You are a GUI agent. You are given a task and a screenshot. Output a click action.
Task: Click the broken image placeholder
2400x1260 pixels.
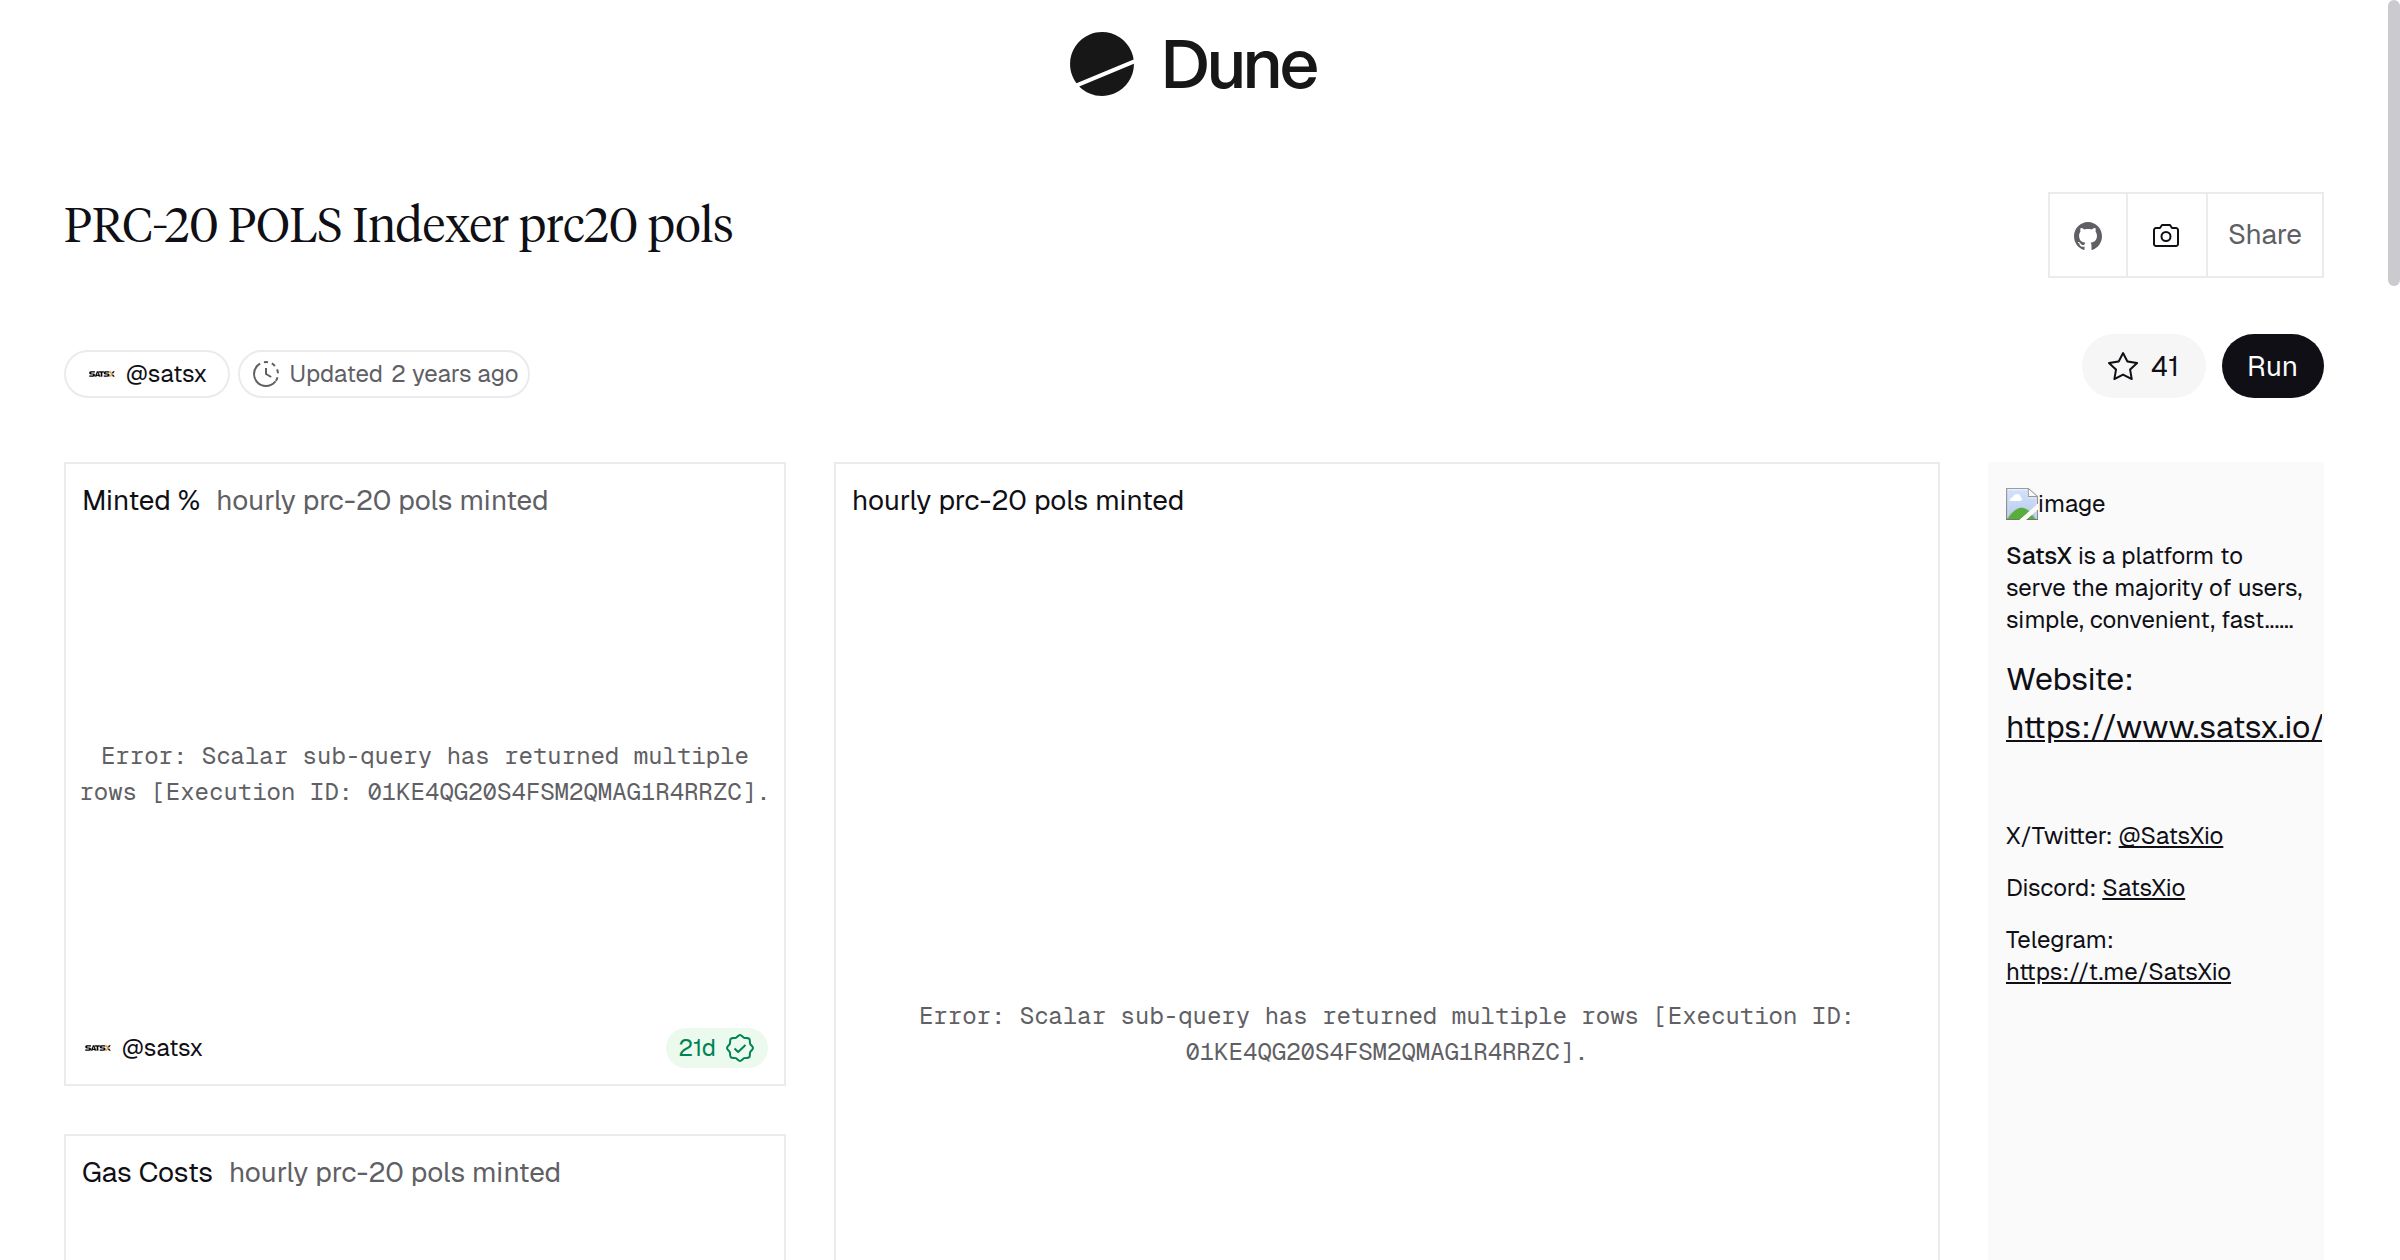2022,504
